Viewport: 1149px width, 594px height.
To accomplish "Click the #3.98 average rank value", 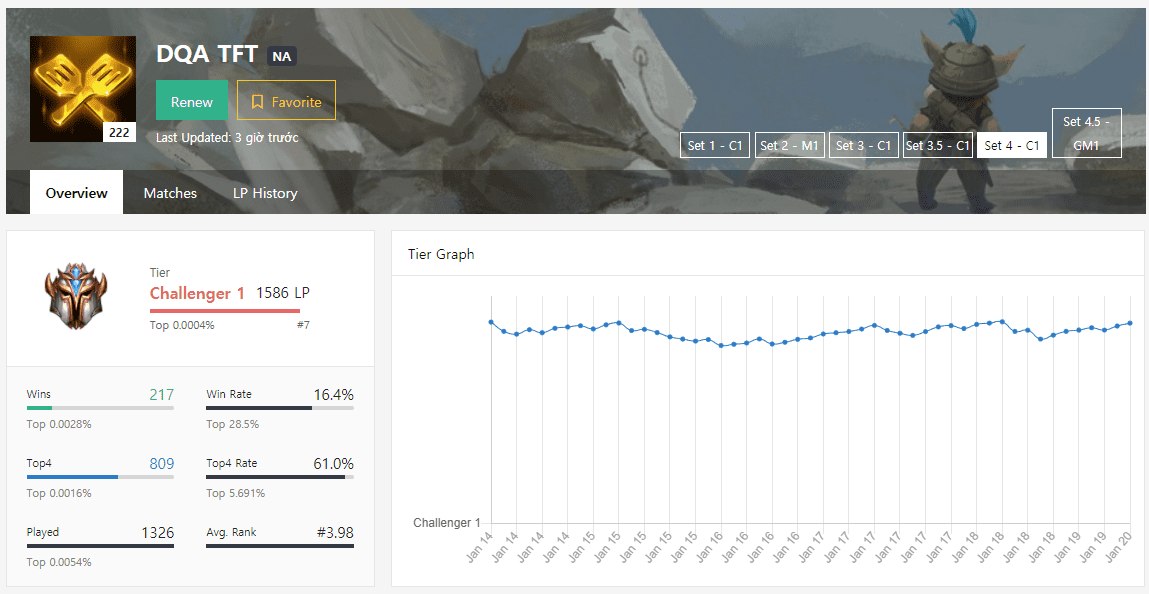I will (336, 532).
